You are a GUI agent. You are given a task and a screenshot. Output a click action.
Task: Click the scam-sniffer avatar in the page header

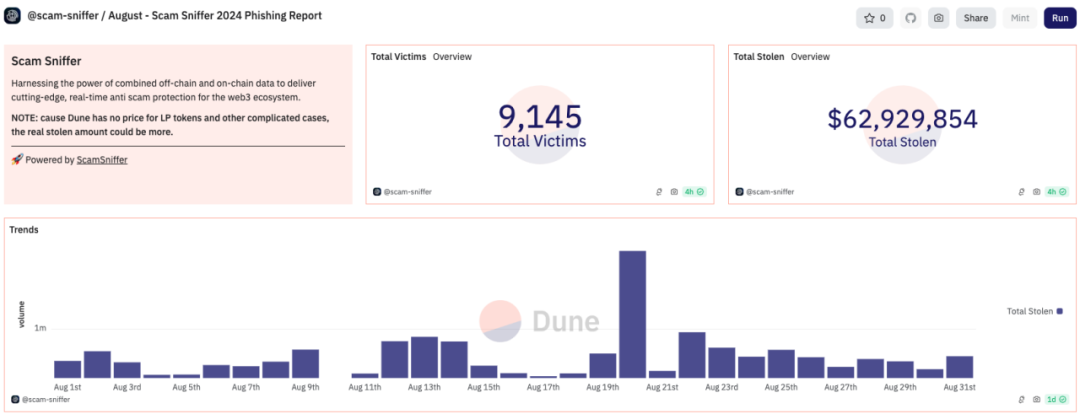[12, 18]
